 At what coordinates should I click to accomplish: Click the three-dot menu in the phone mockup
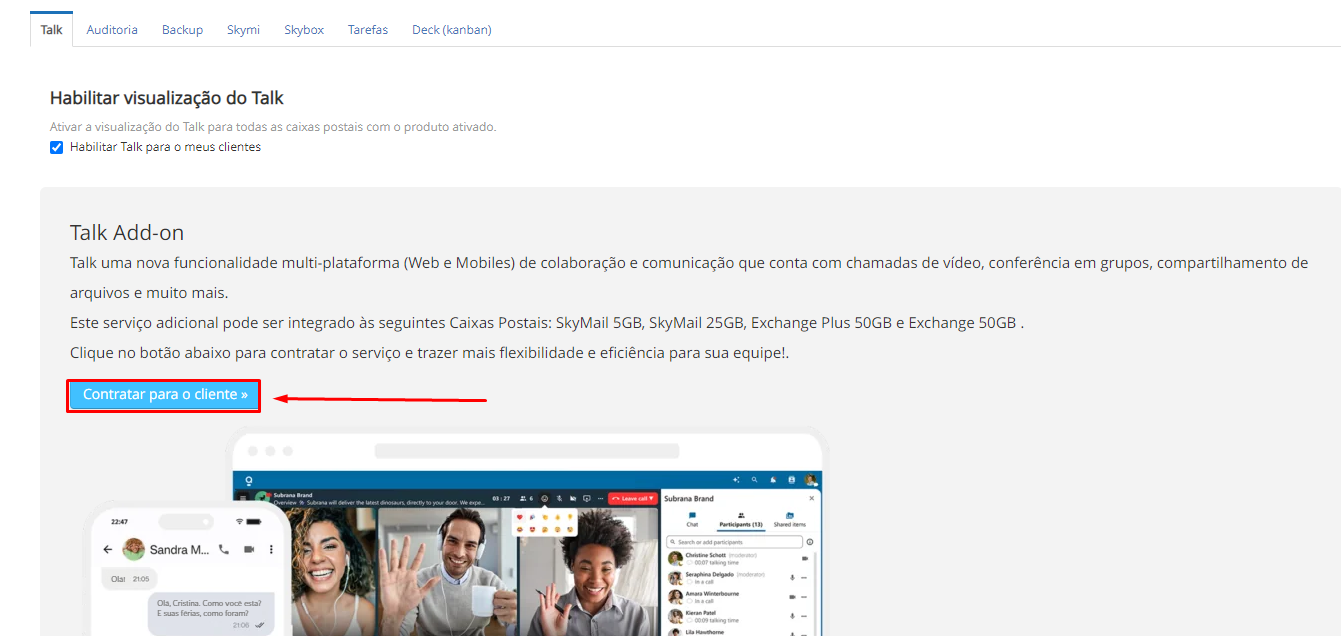point(271,549)
